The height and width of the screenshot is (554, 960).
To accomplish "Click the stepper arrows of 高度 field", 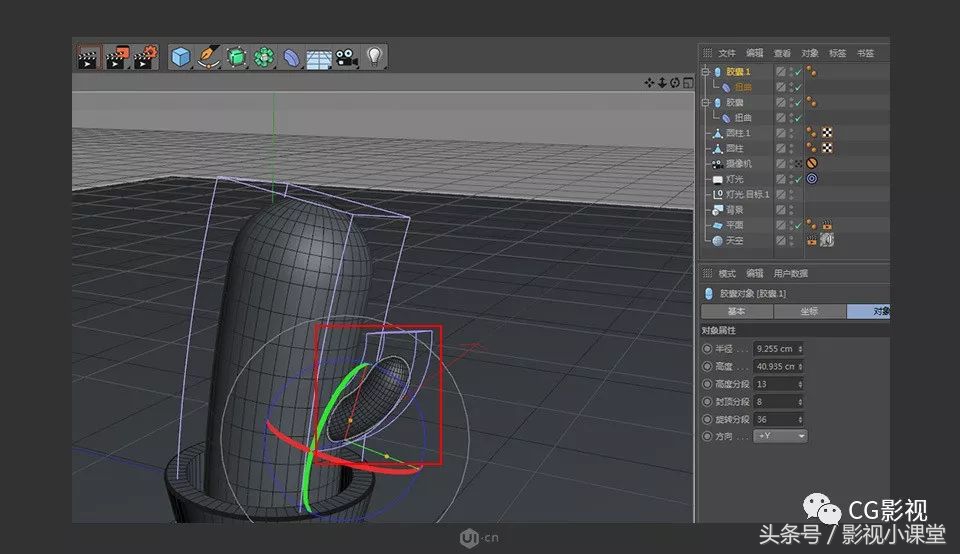I will tap(800, 367).
